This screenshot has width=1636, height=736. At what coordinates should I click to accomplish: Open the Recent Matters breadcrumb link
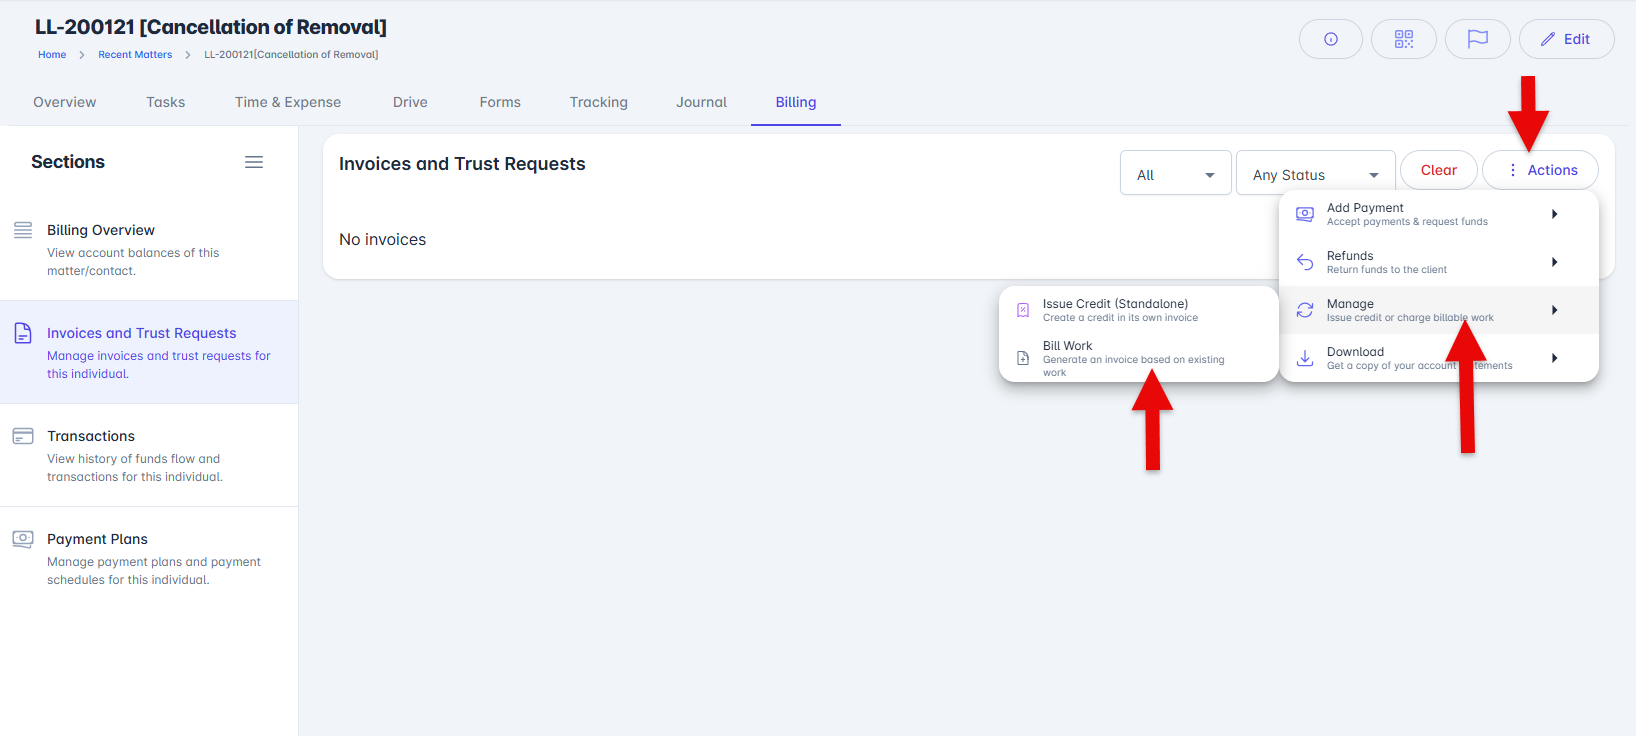pos(135,55)
